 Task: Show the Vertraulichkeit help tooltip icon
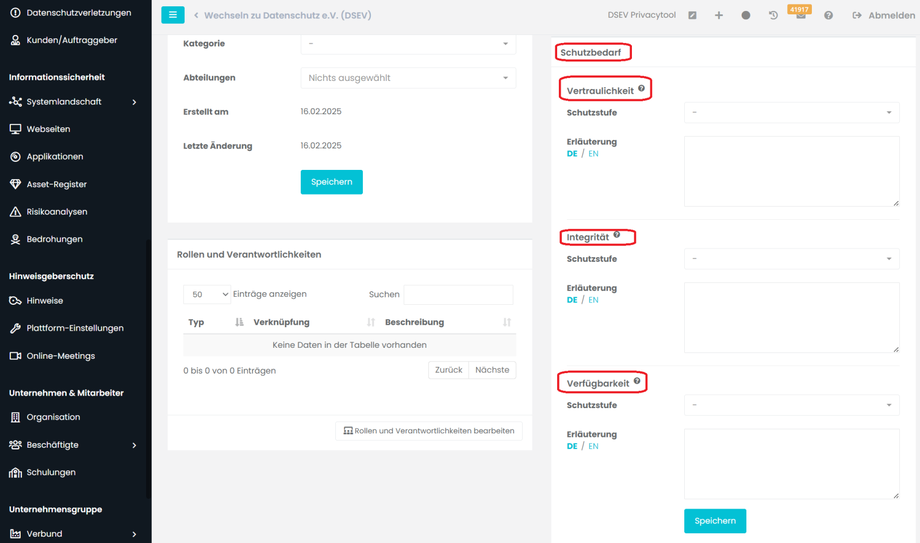click(642, 89)
